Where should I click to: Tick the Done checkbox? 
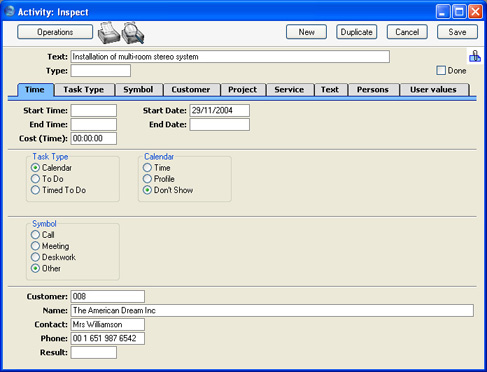coord(441,70)
